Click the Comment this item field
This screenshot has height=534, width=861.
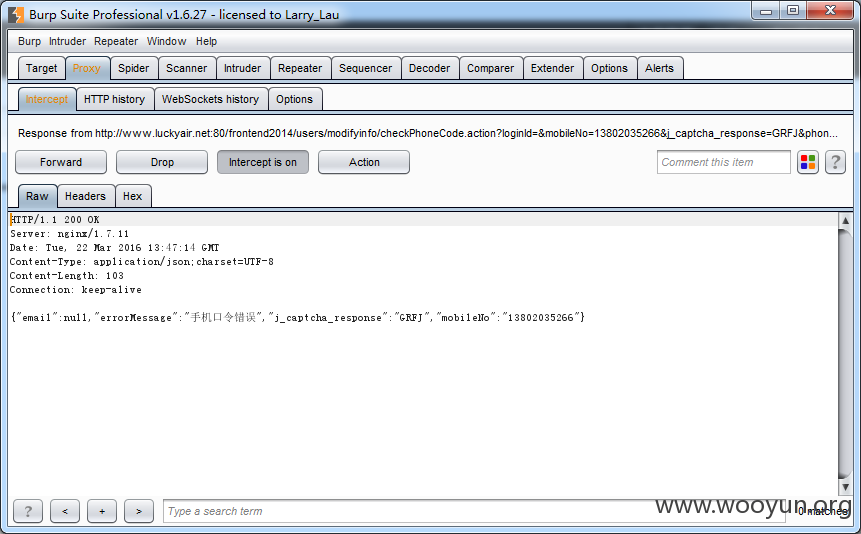coord(723,162)
